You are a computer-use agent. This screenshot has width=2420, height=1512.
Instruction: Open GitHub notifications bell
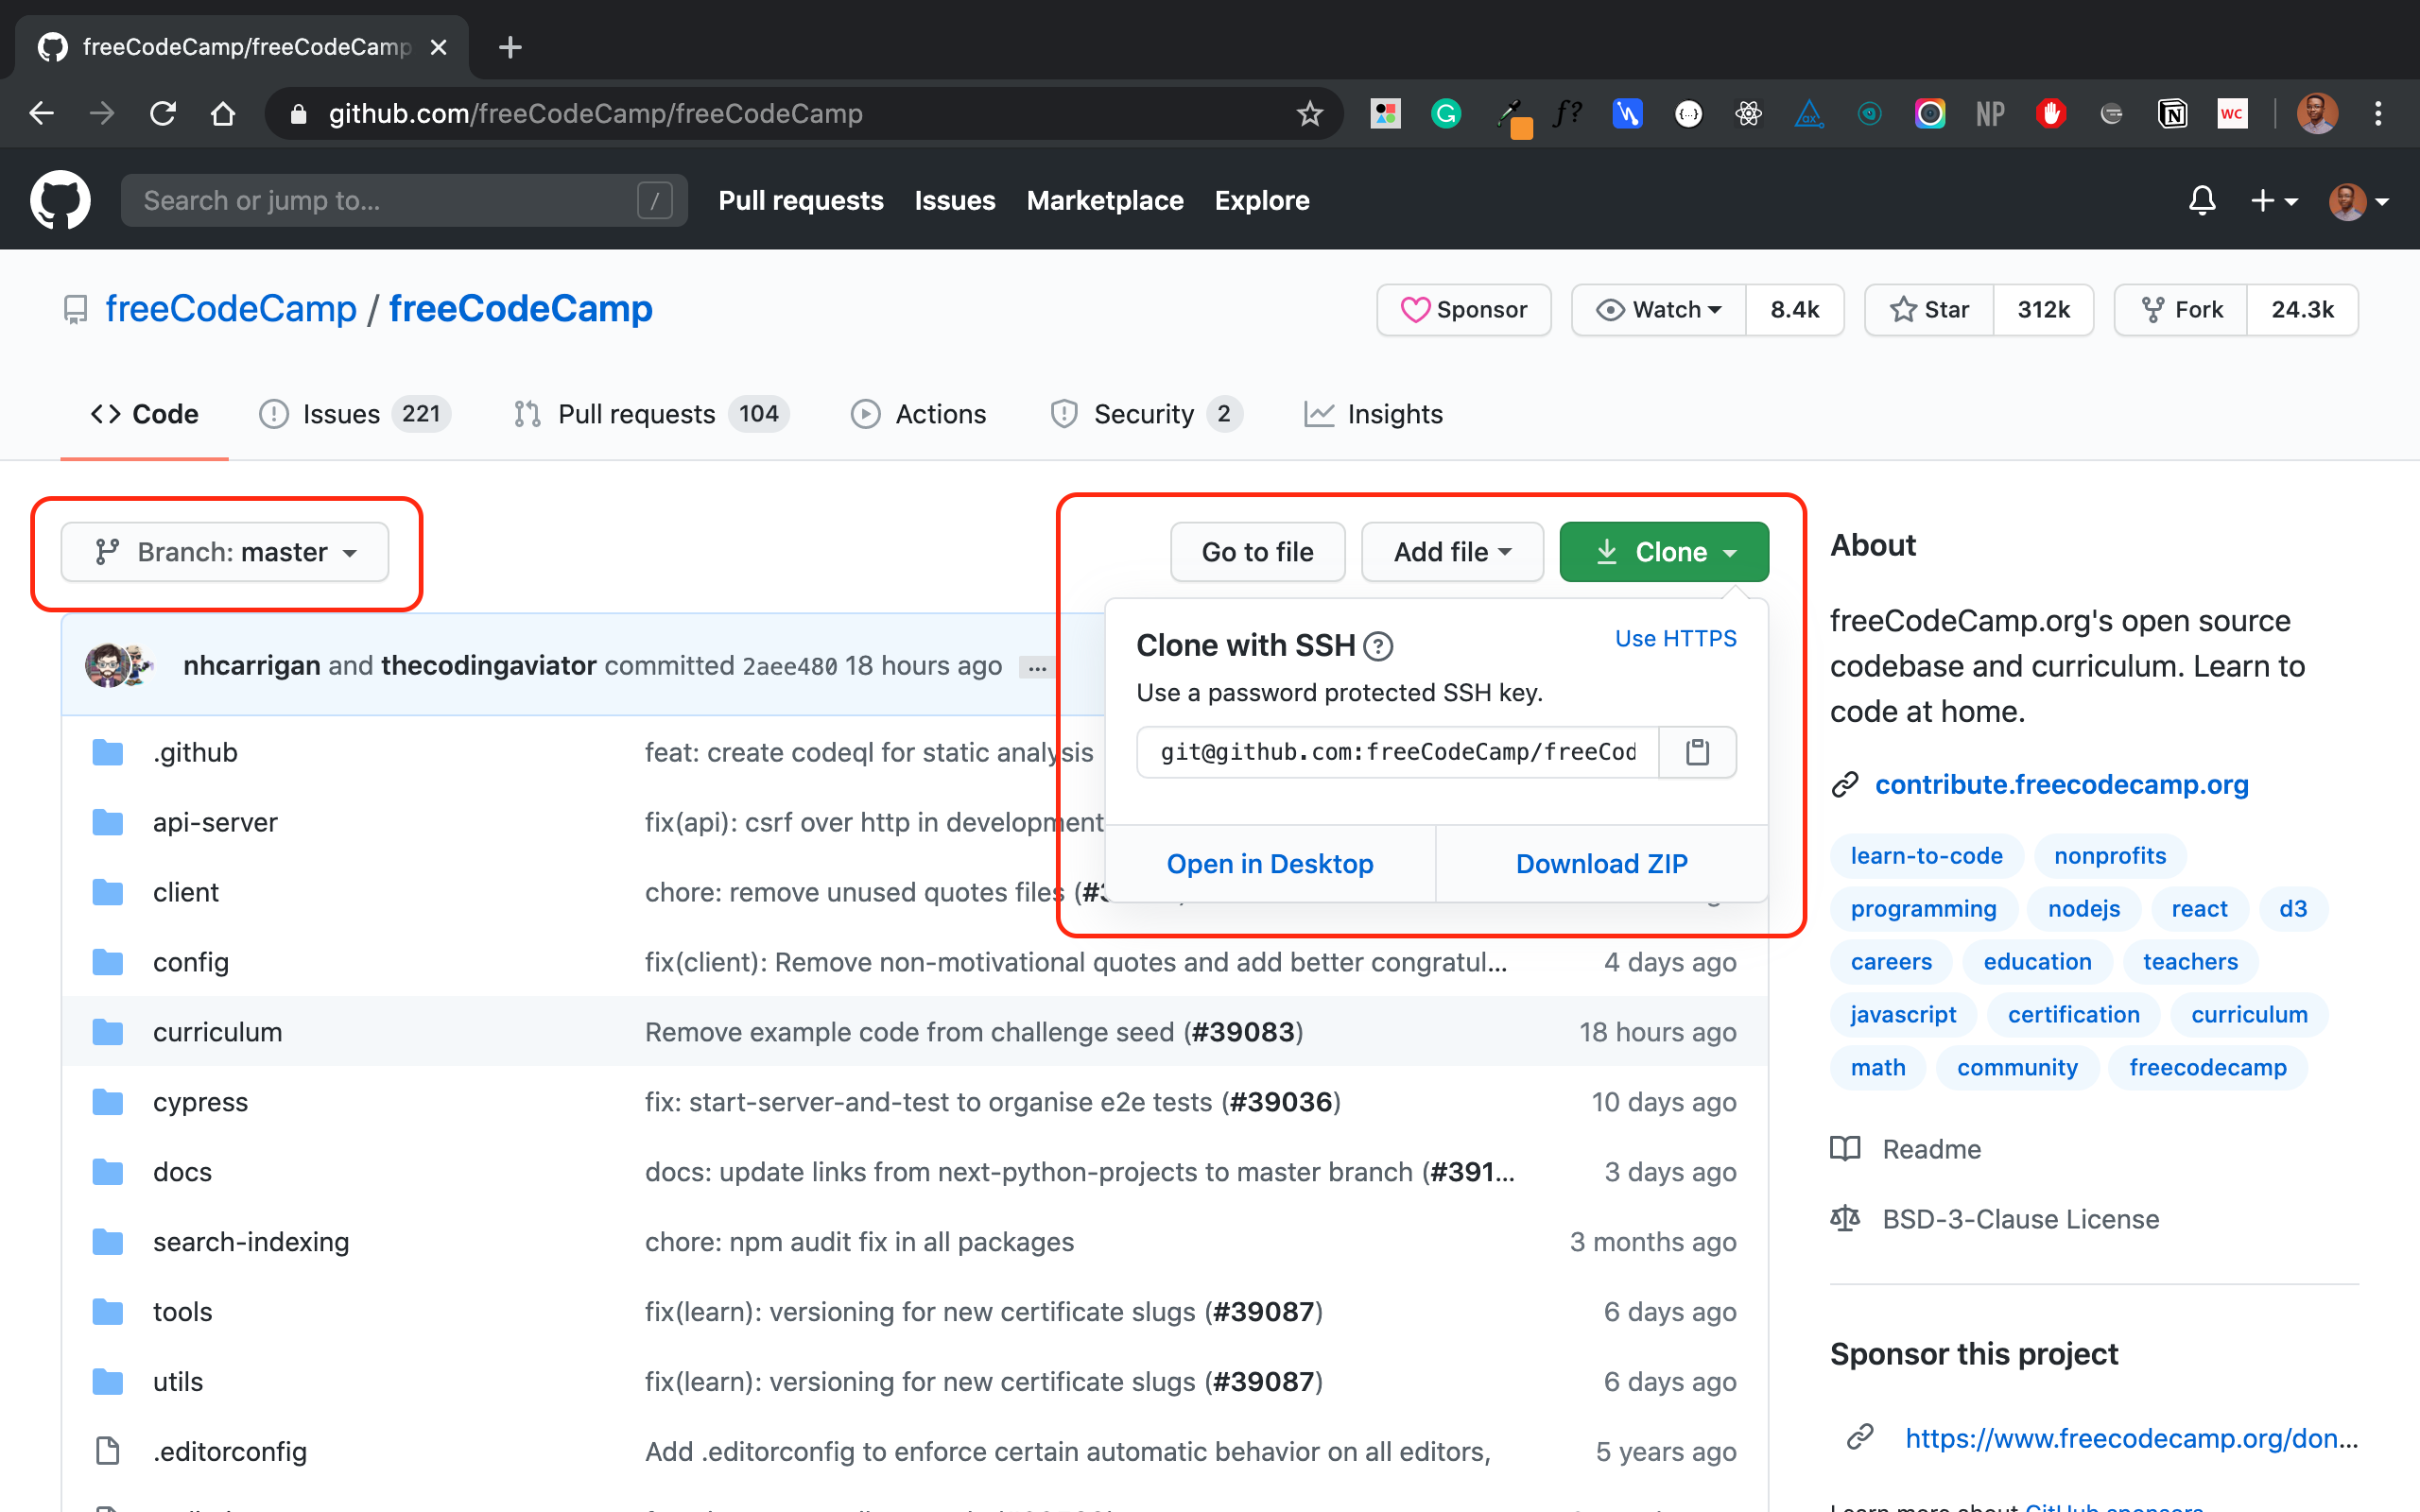(x=2201, y=200)
